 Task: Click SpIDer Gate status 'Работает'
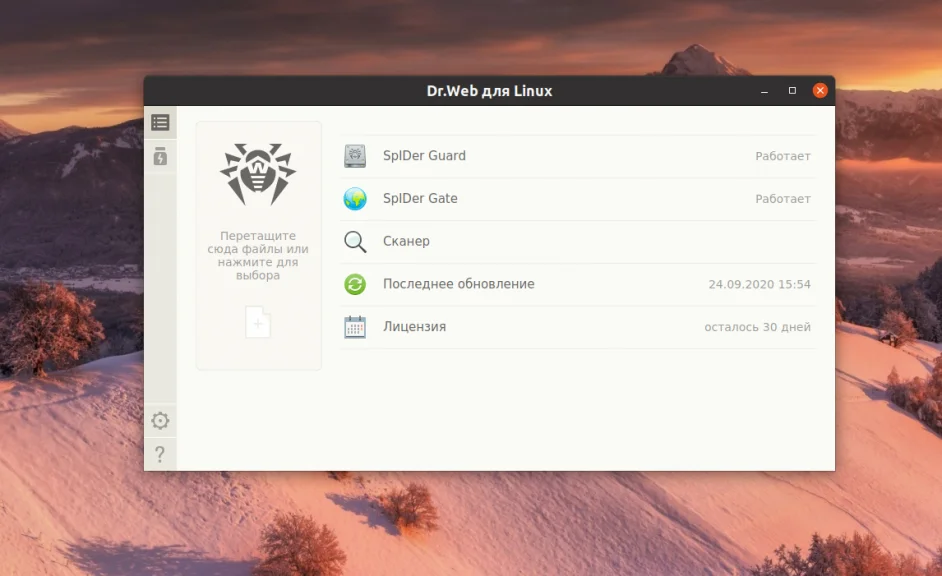(x=783, y=199)
